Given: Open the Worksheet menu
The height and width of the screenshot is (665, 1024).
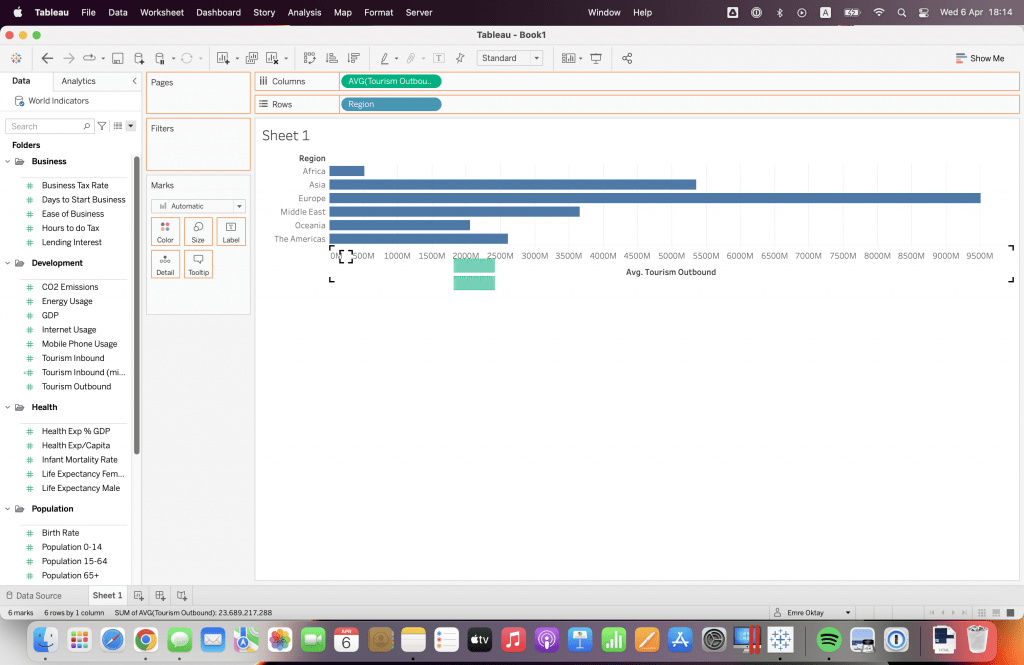Looking at the screenshot, I should click(x=161, y=12).
